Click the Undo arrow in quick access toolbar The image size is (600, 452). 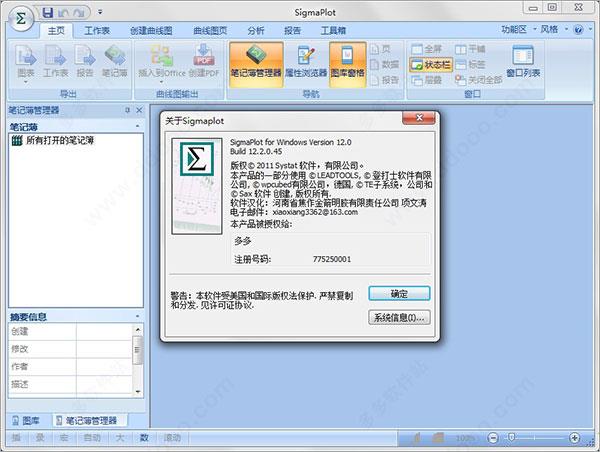coord(63,13)
